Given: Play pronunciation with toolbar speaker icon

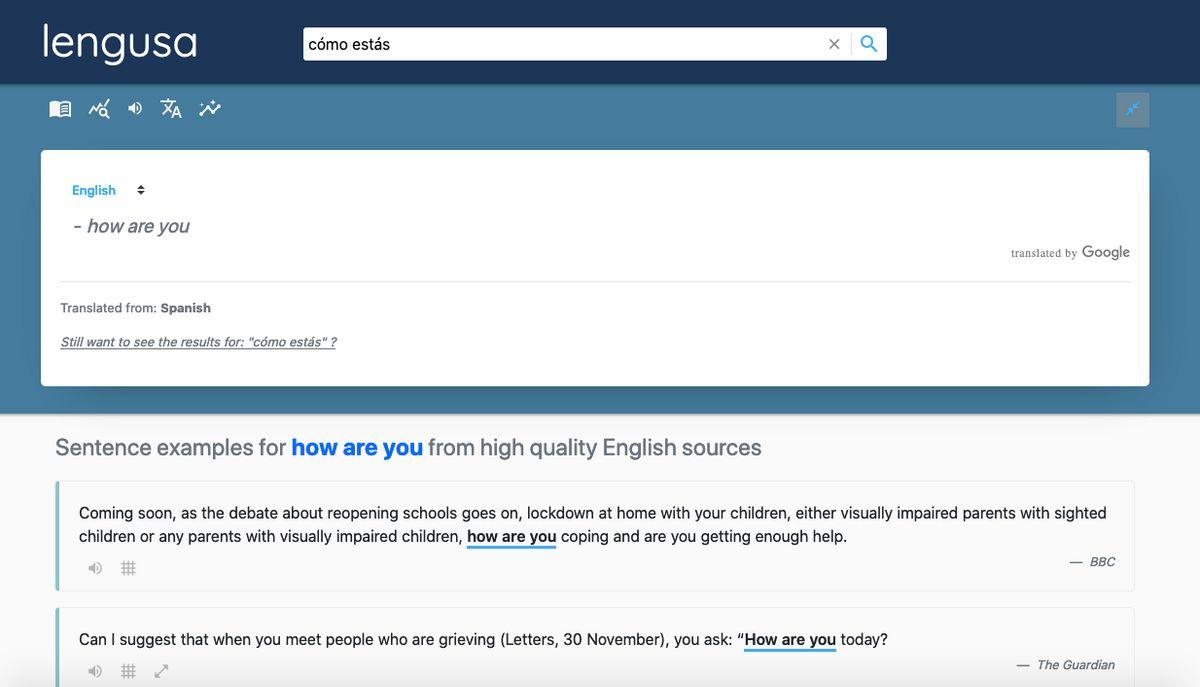Looking at the screenshot, I should tap(135, 109).
